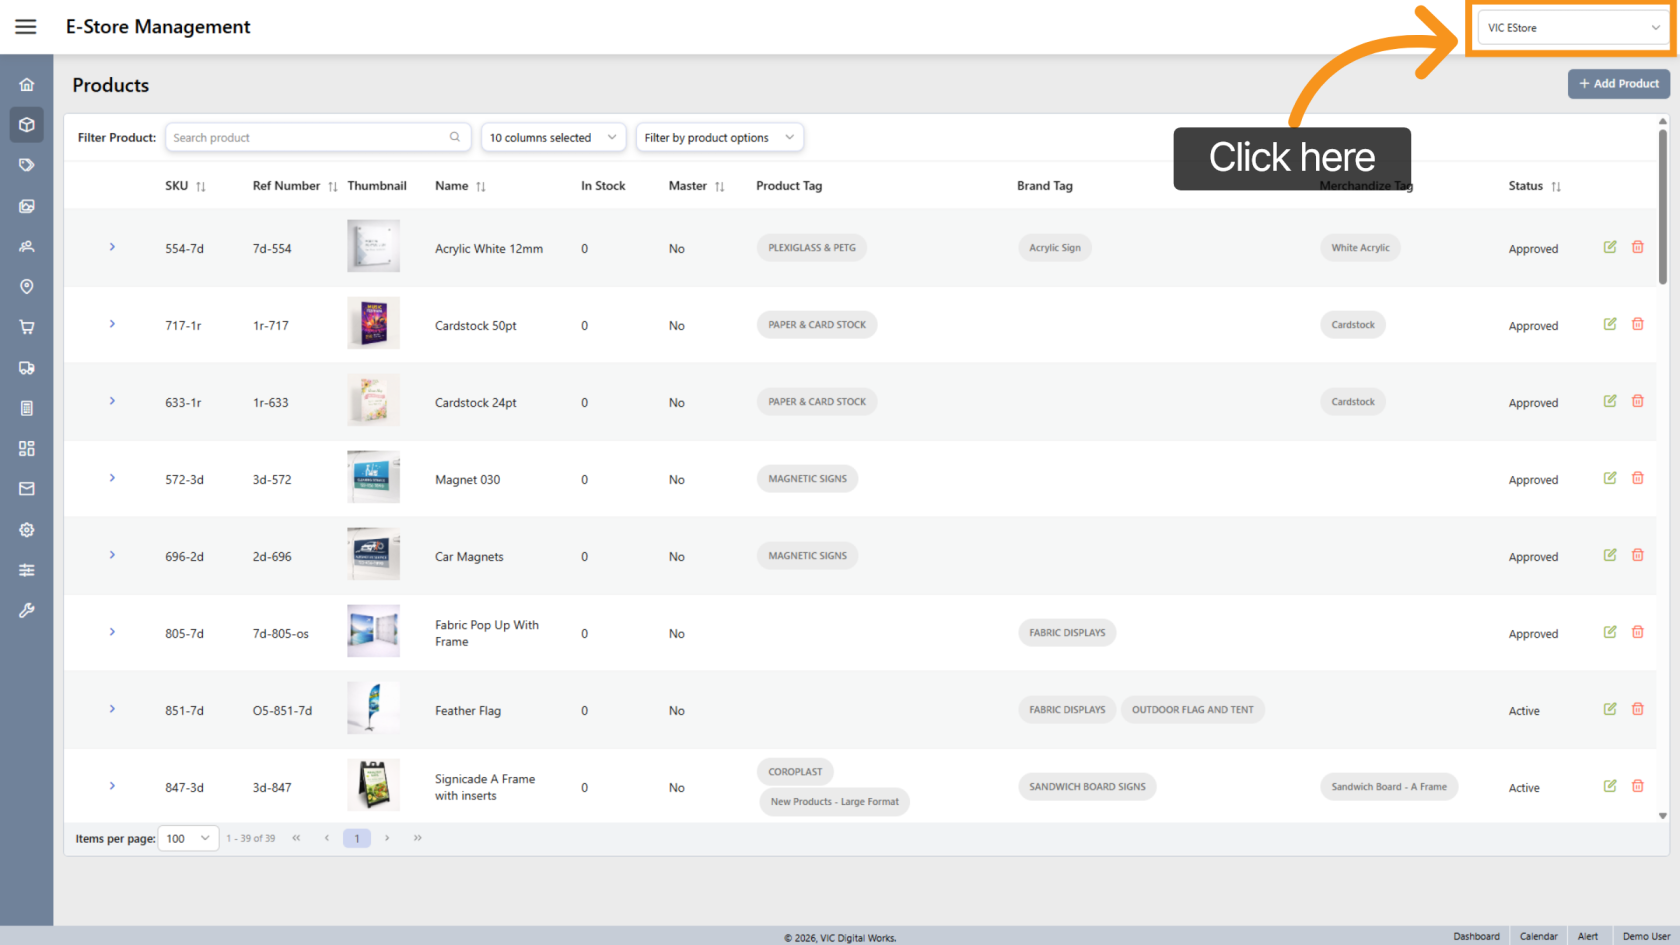Open the Dashboard link in footer

[x=1476, y=936]
